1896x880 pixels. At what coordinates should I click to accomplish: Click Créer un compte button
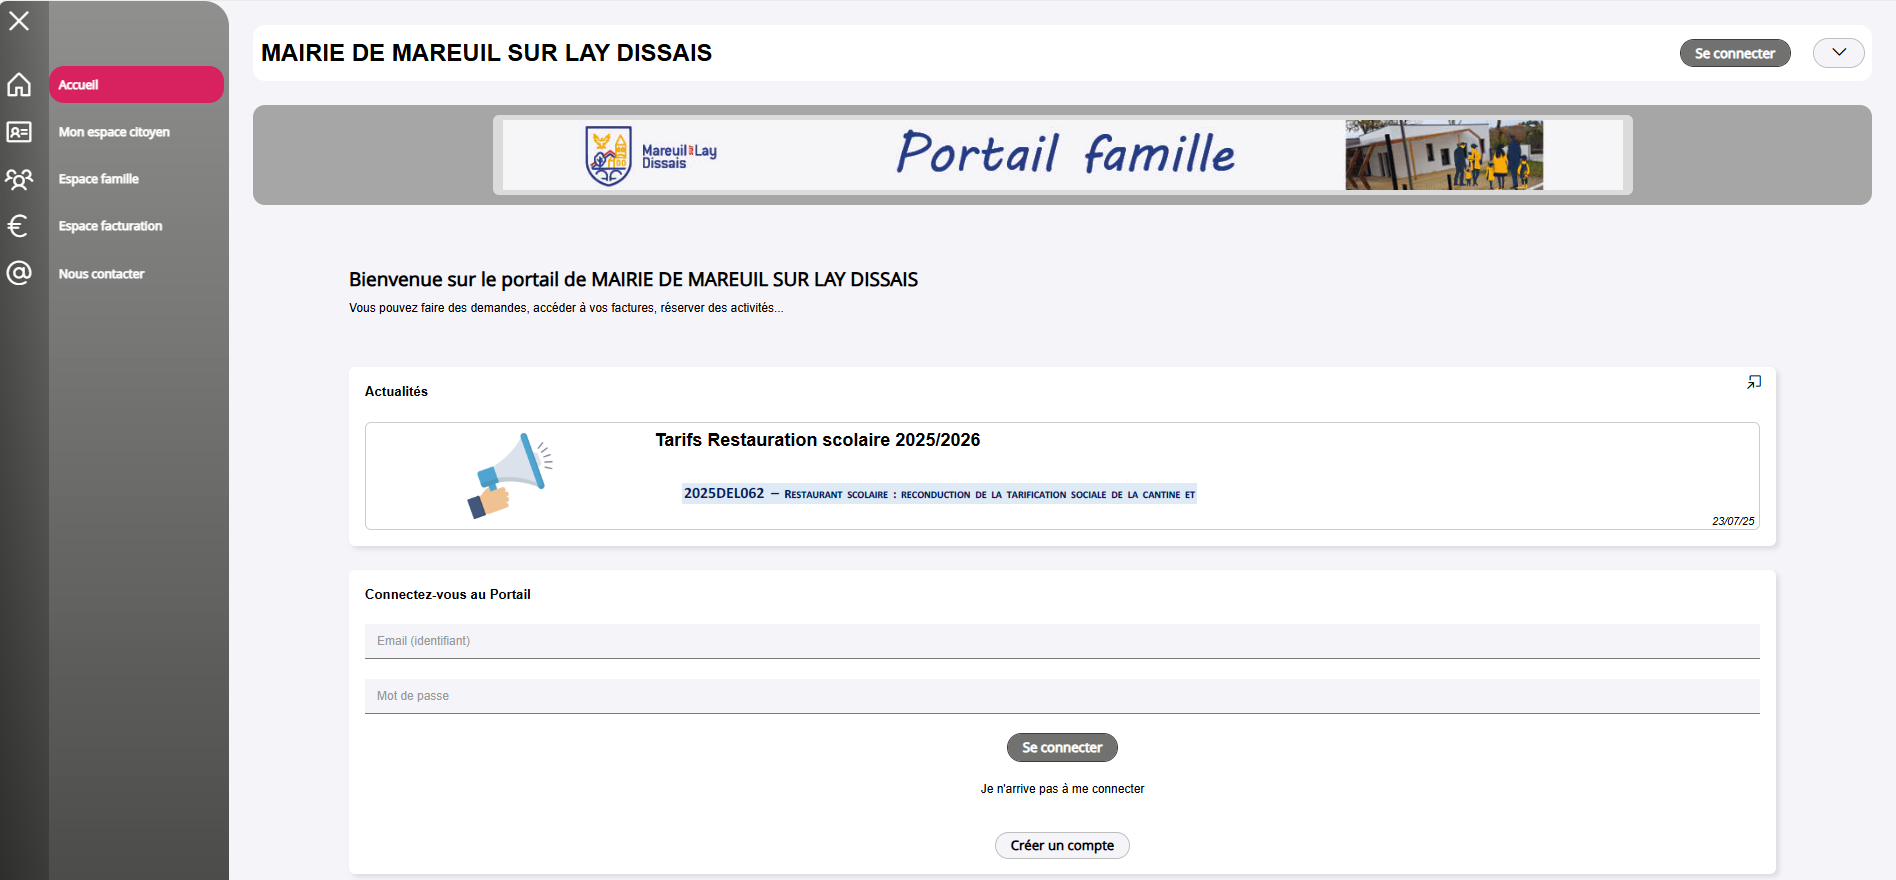click(1062, 846)
